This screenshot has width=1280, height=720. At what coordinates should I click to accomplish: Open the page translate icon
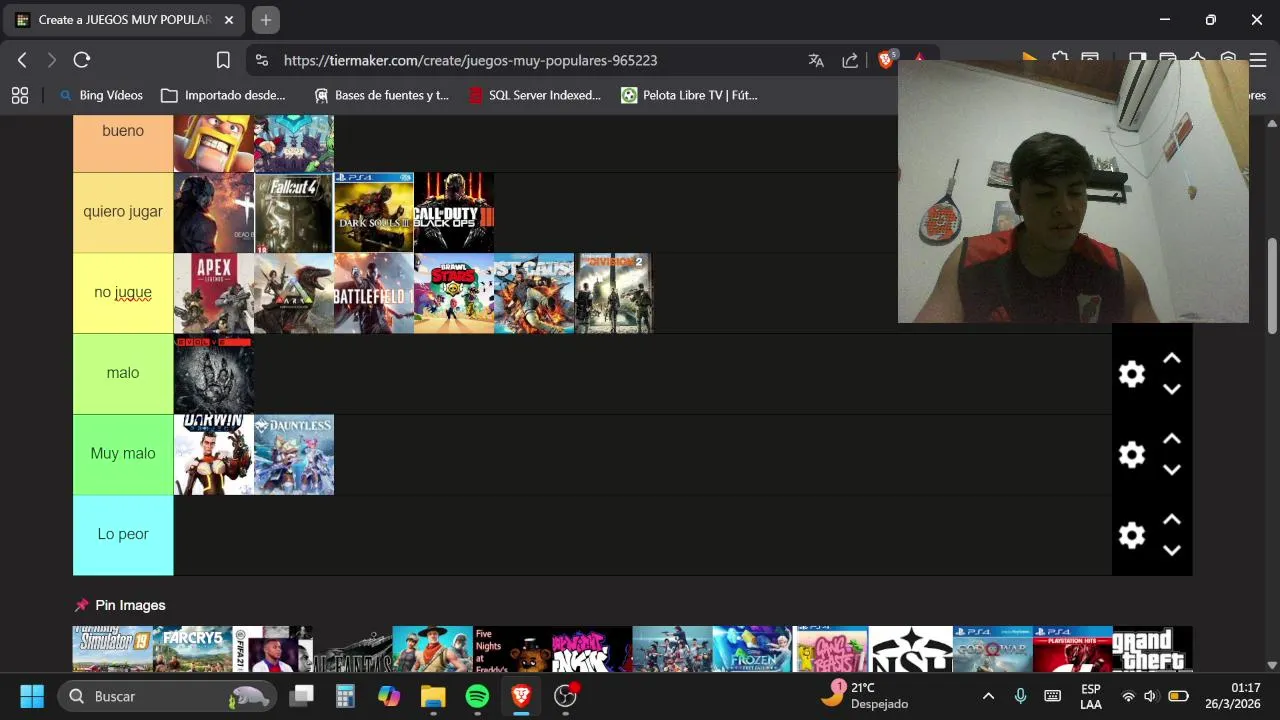coord(816,60)
